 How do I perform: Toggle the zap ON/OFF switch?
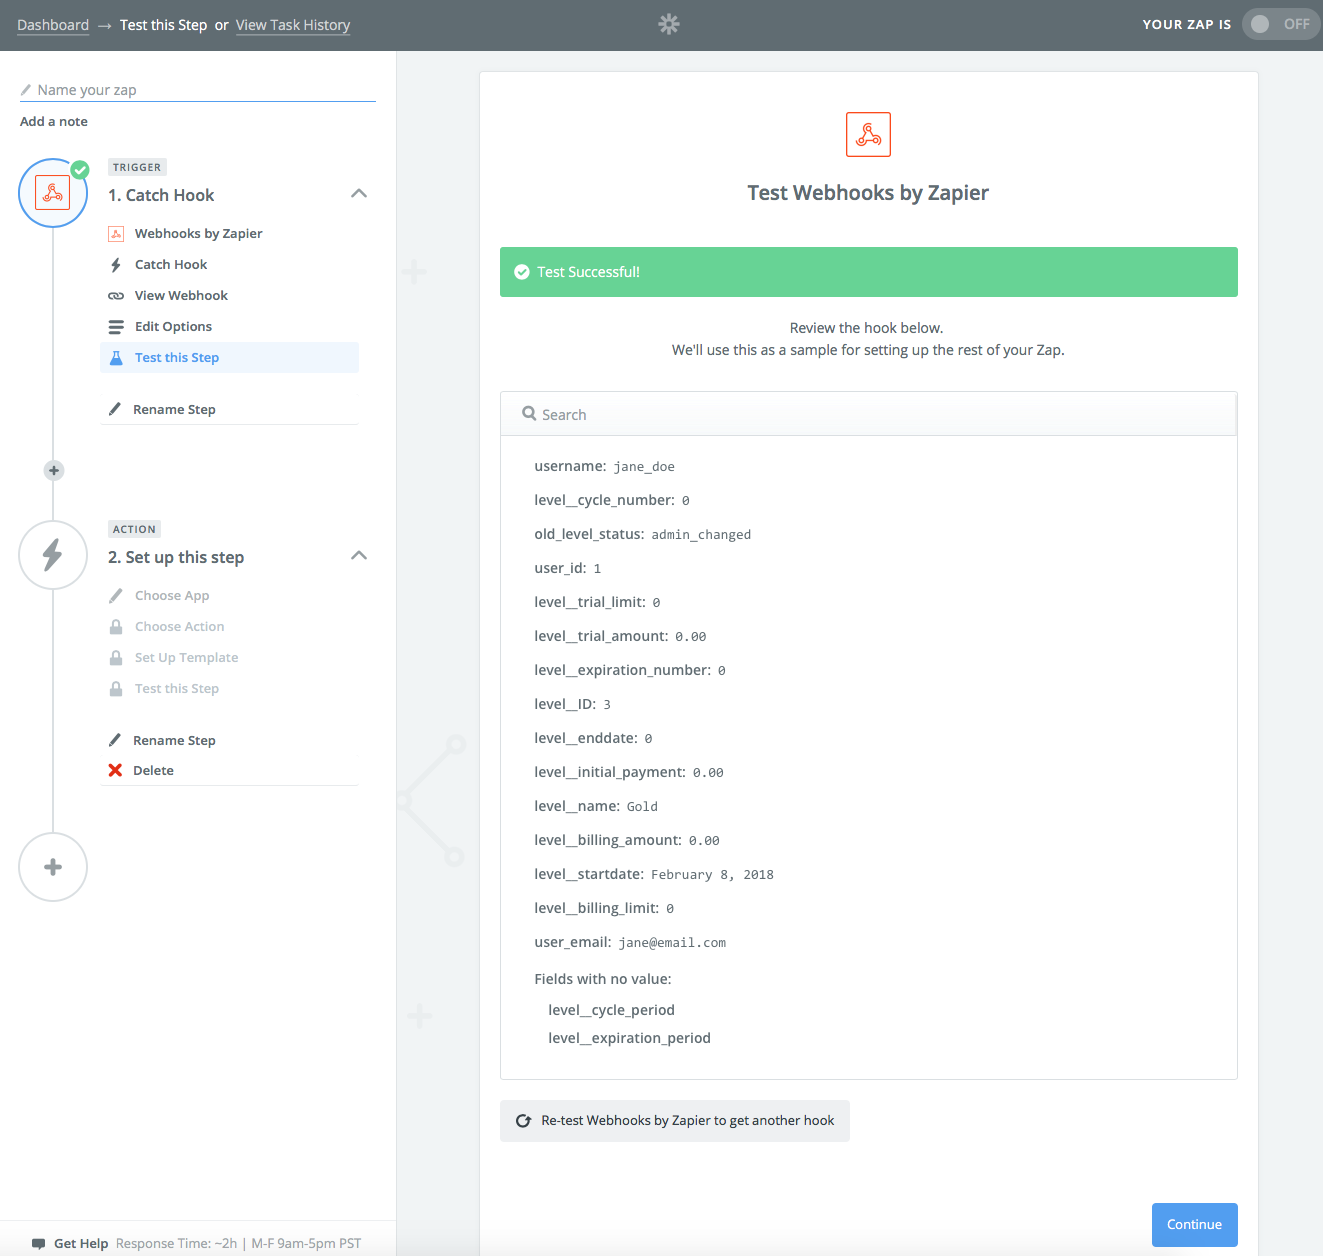point(1281,24)
